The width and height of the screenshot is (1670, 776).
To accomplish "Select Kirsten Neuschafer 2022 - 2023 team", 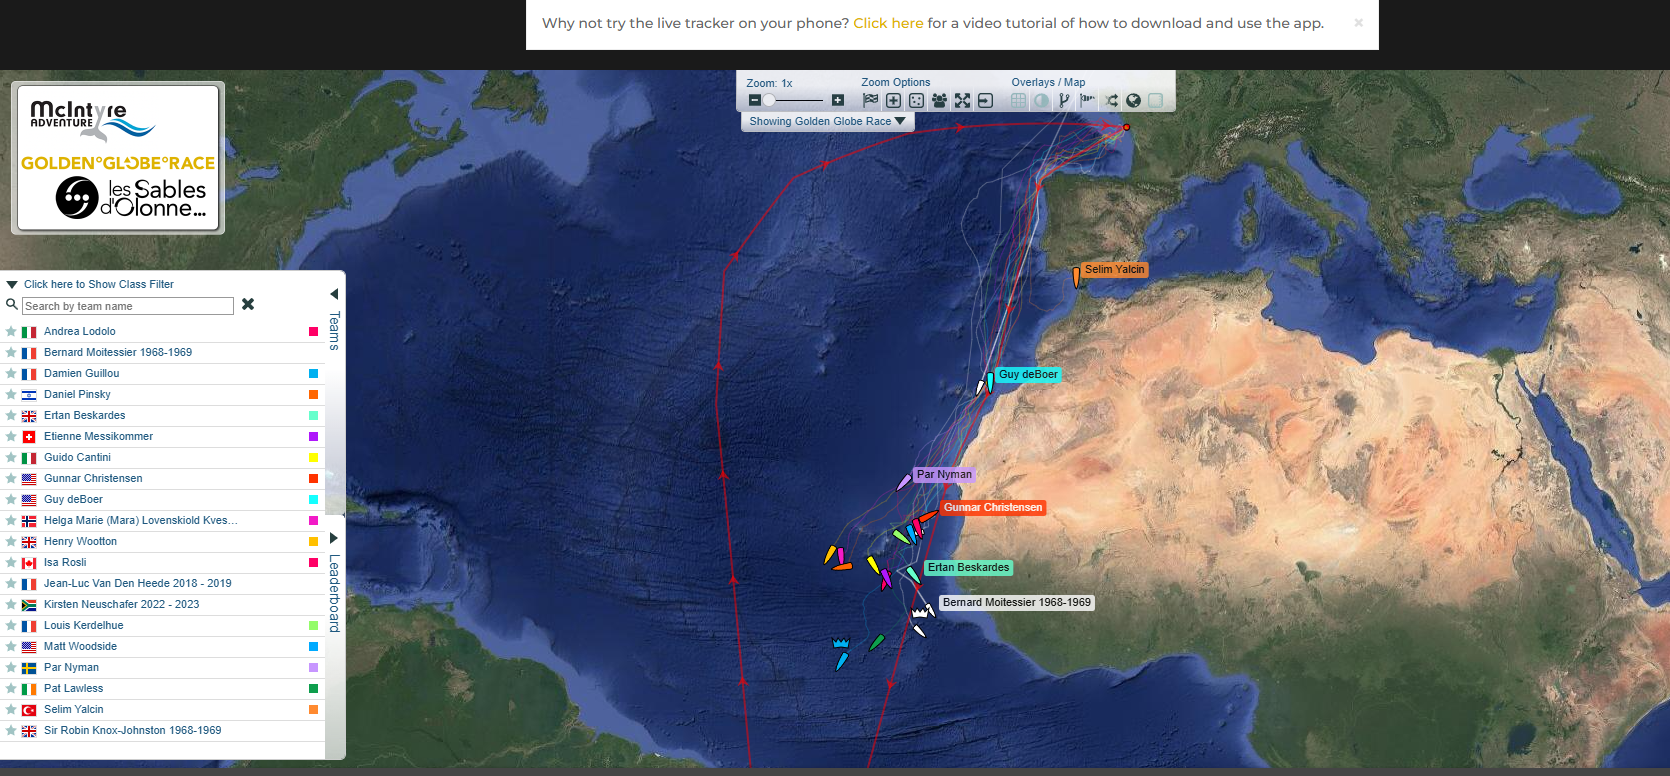I will coord(162,604).
